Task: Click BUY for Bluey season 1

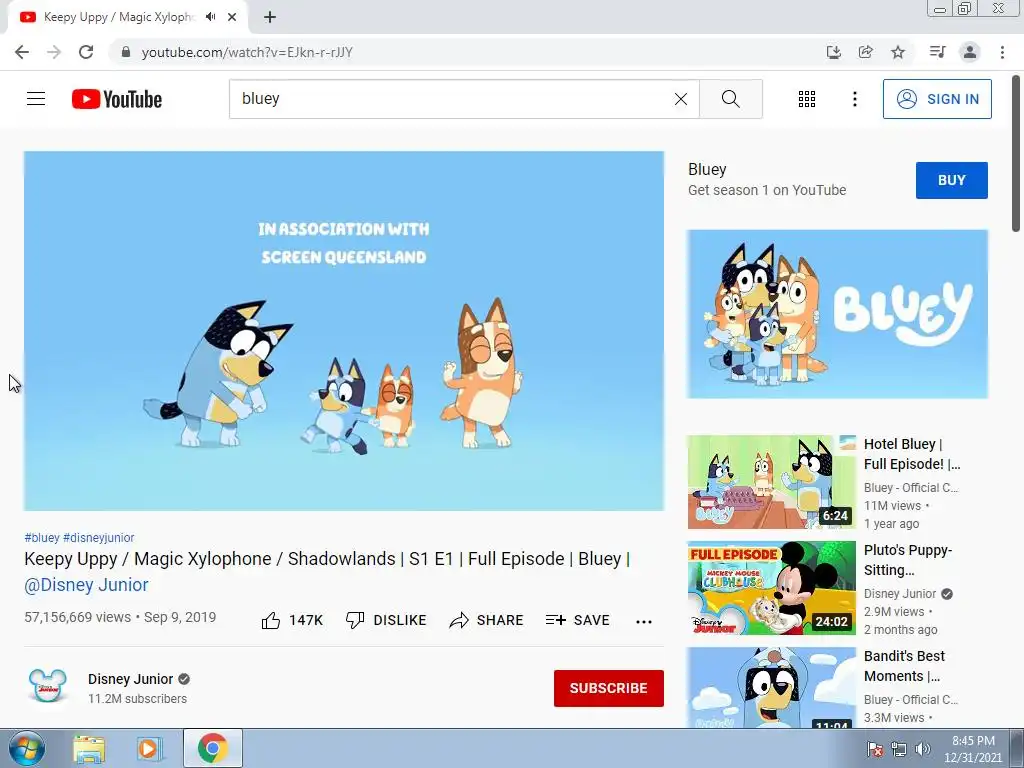Action: (952, 180)
